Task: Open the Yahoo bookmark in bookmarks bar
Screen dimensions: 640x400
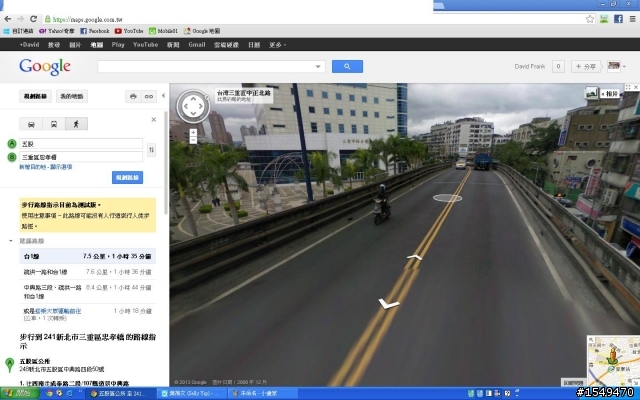Action: click(57, 31)
